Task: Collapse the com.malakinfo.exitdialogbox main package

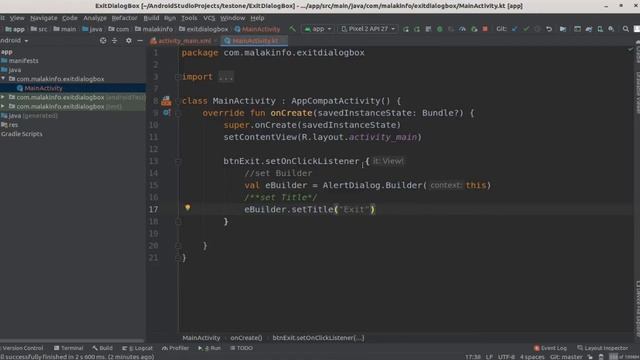Action: [x=3, y=78]
